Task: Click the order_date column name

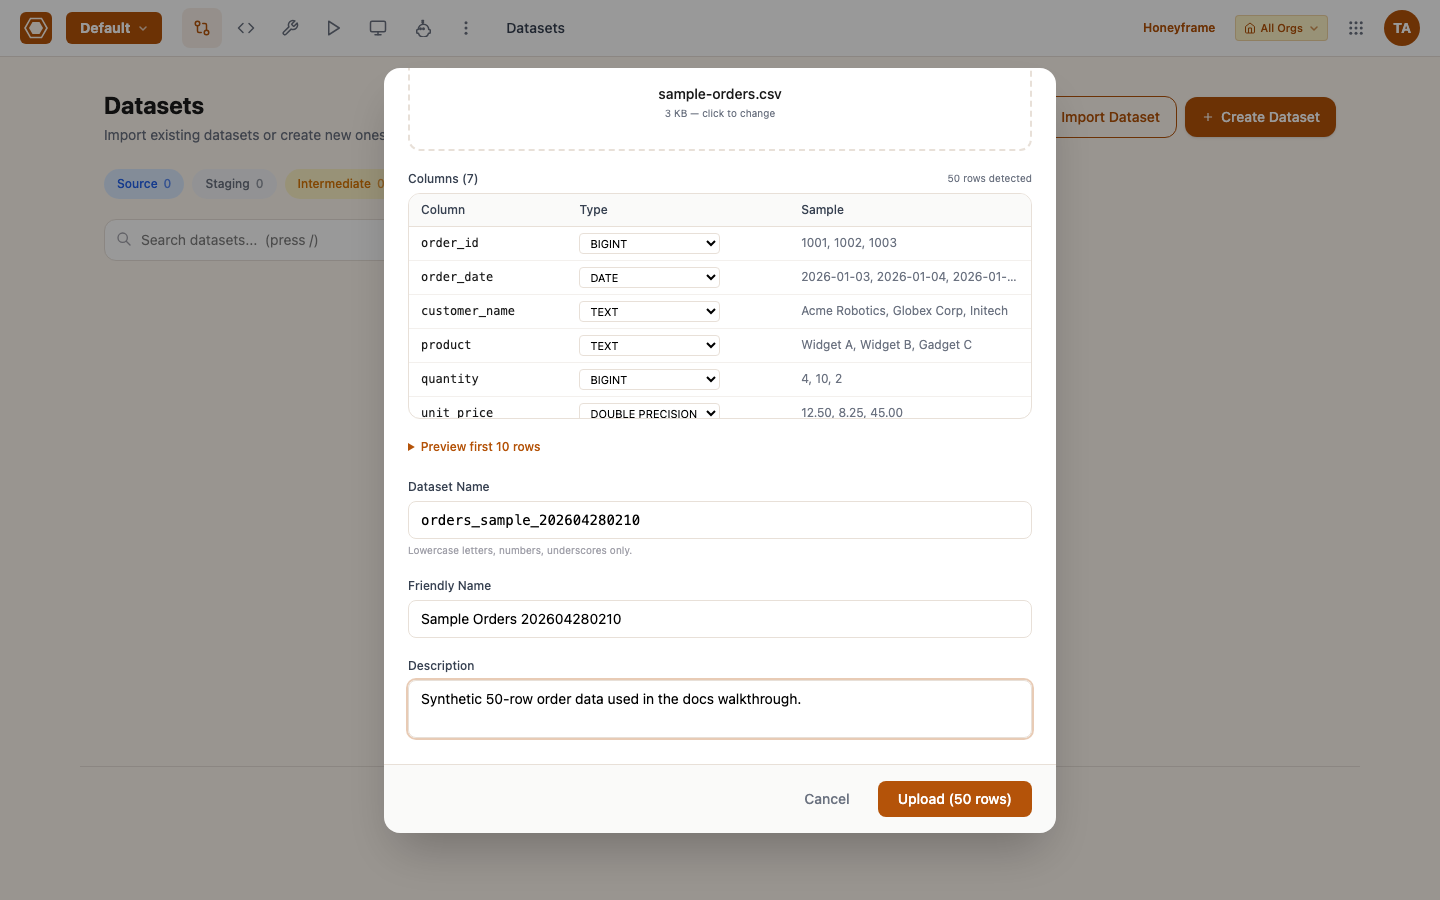Action: (457, 277)
